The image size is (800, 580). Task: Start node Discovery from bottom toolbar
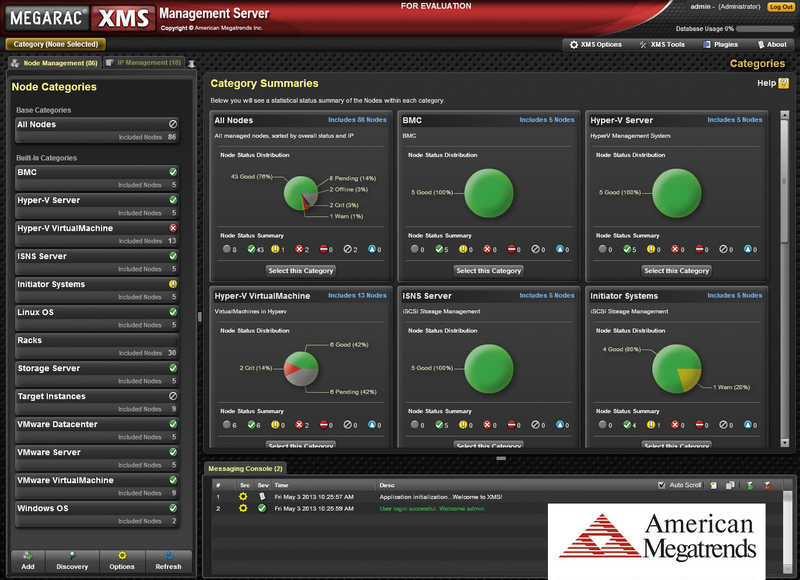pos(72,561)
